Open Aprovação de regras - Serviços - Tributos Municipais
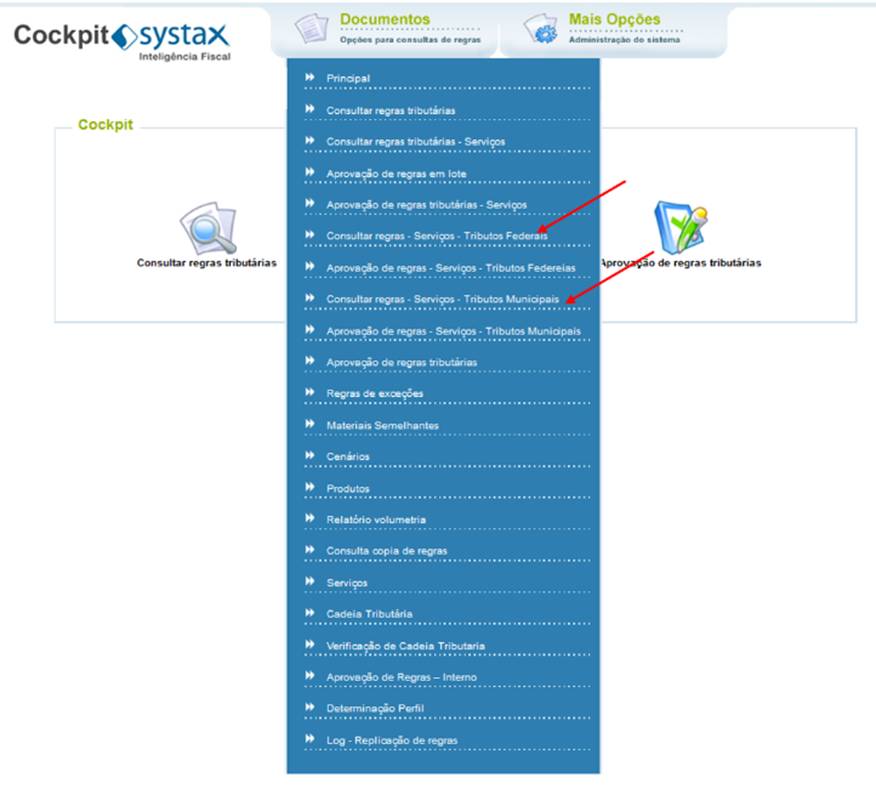Screen dimensions: 876x789 (x=454, y=331)
